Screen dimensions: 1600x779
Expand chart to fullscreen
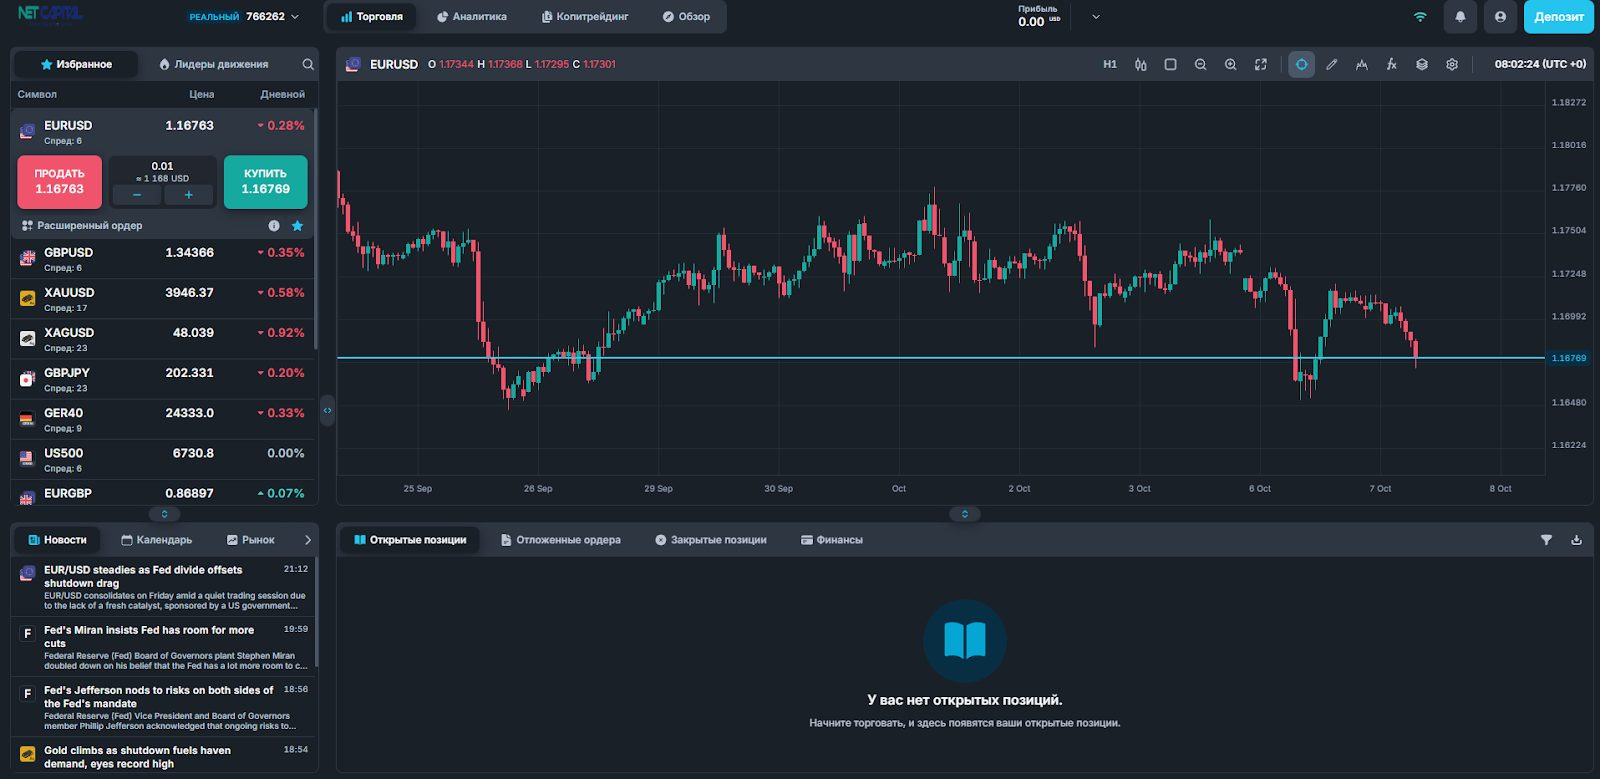pos(1260,64)
